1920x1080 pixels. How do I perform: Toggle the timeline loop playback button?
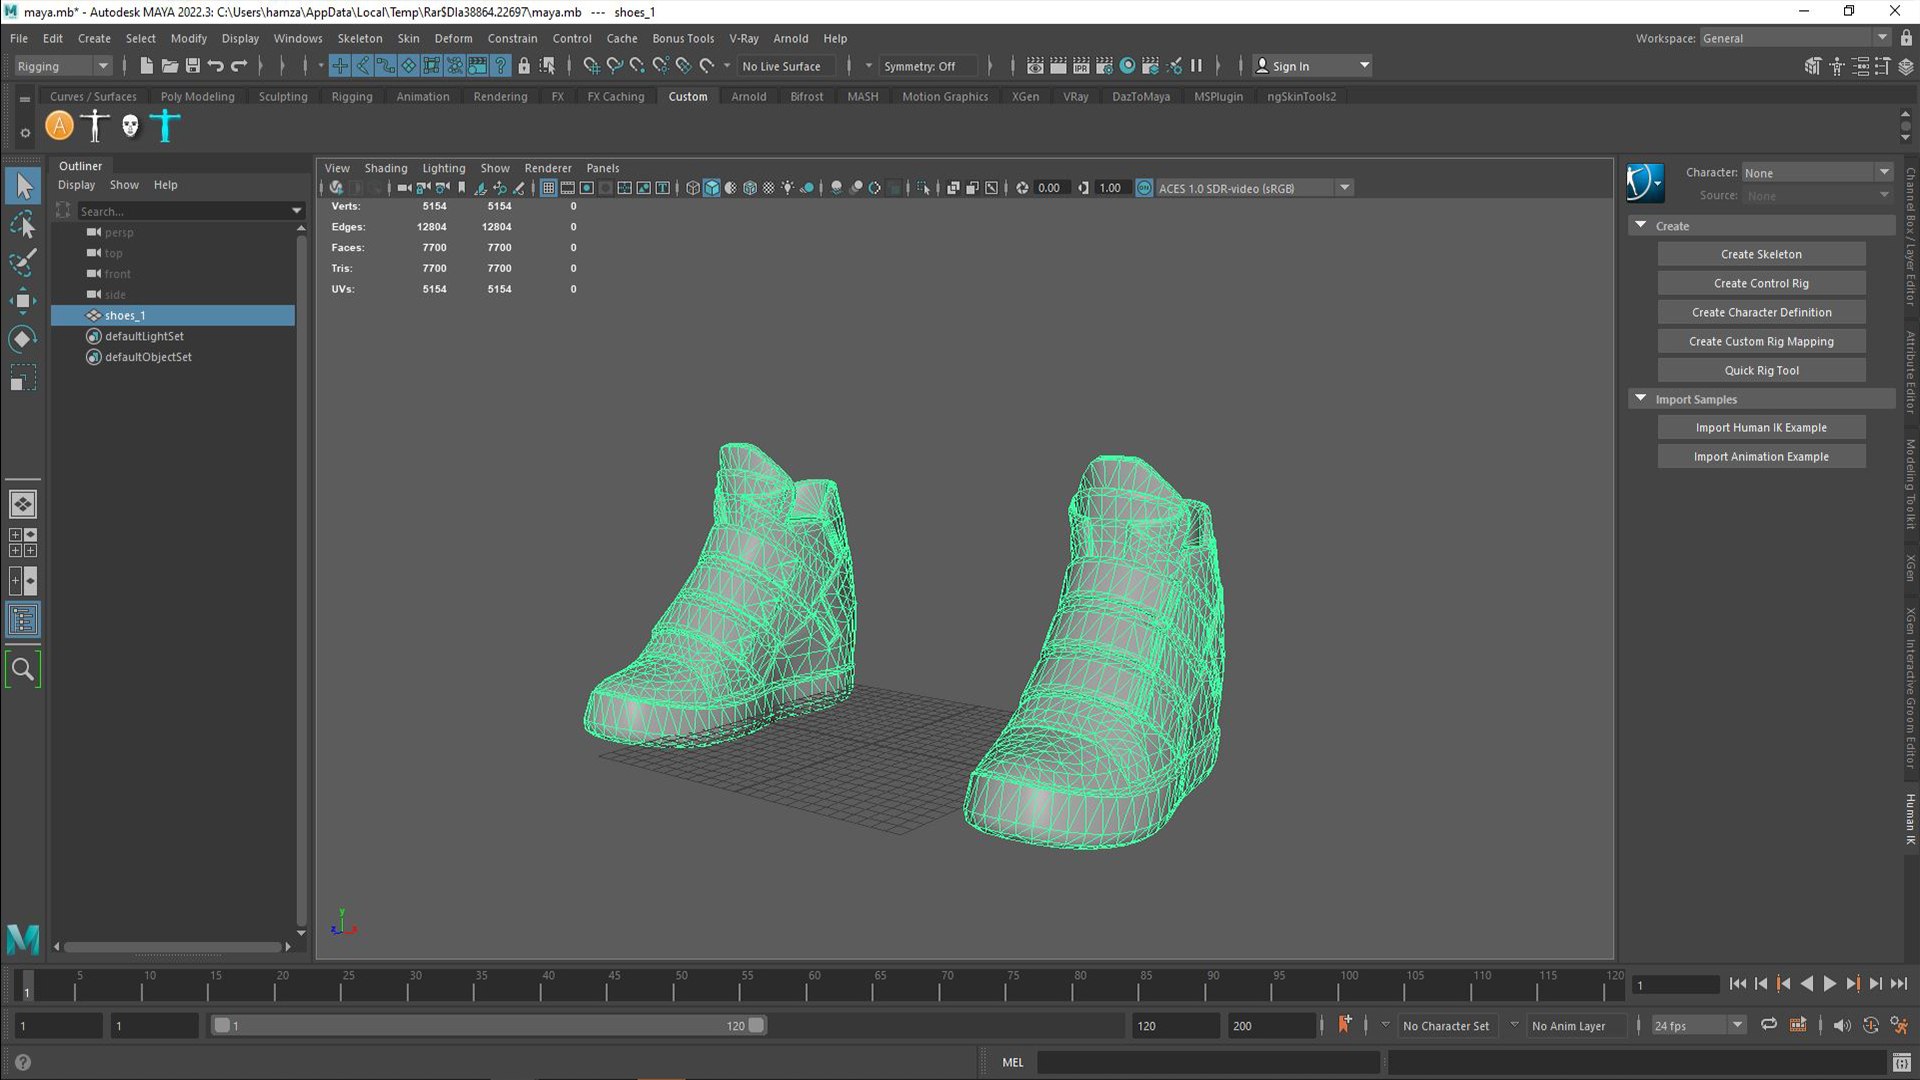click(x=1768, y=1025)
